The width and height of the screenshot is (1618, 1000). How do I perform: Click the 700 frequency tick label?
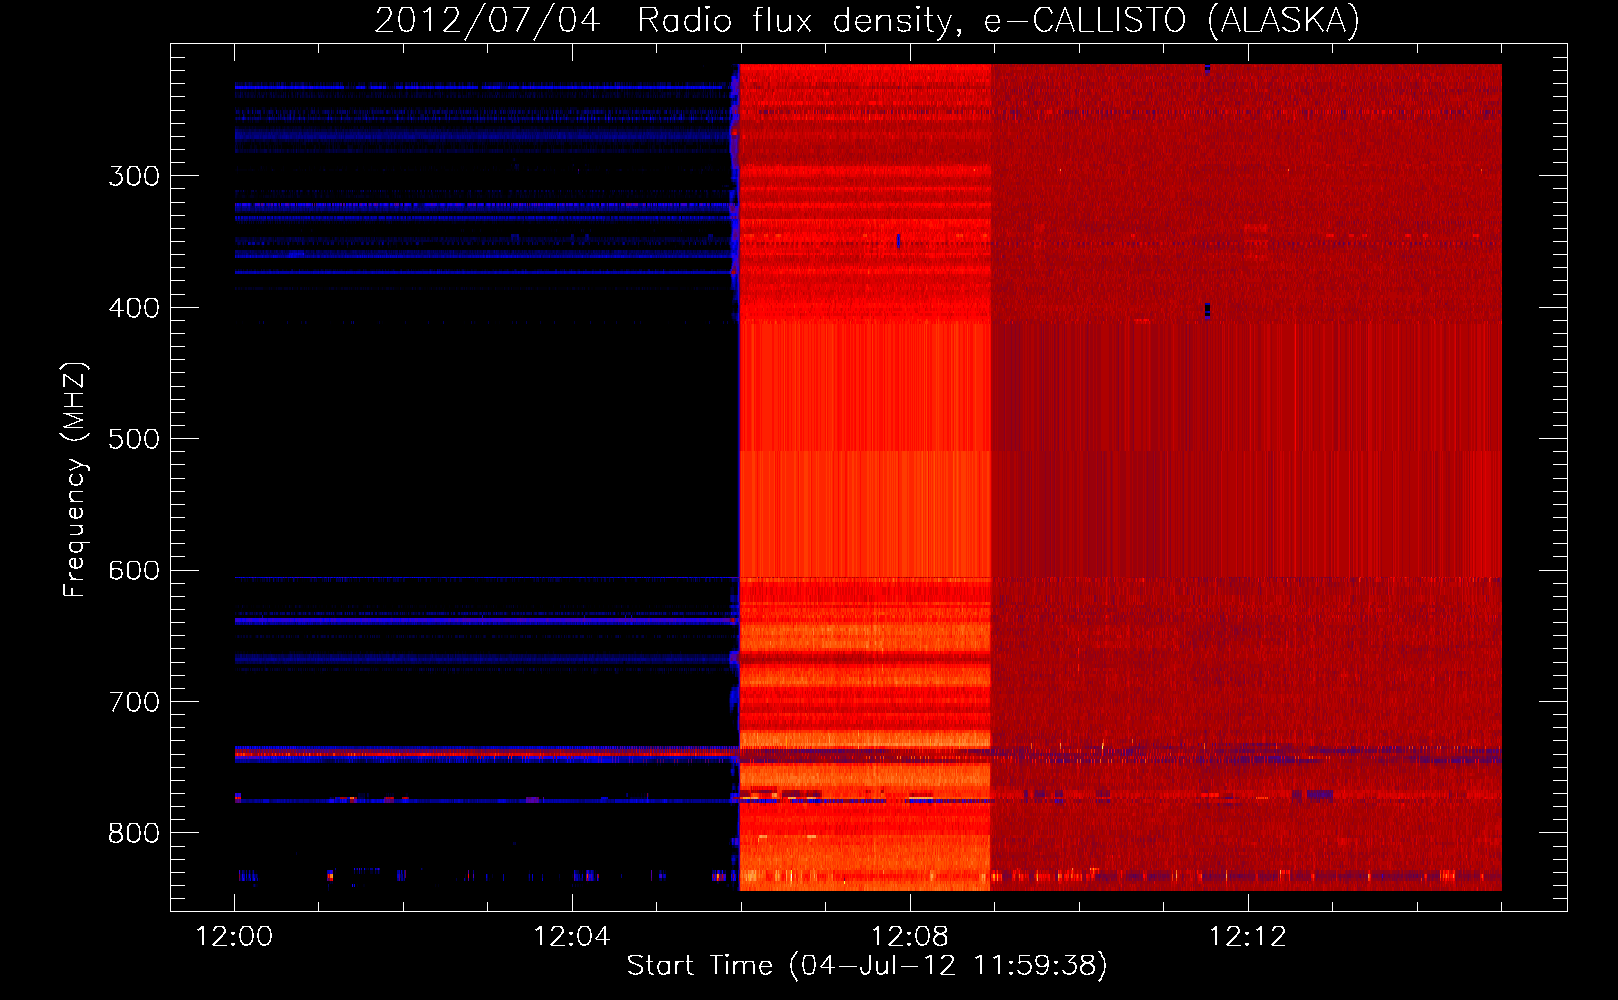tap(134, 702)
